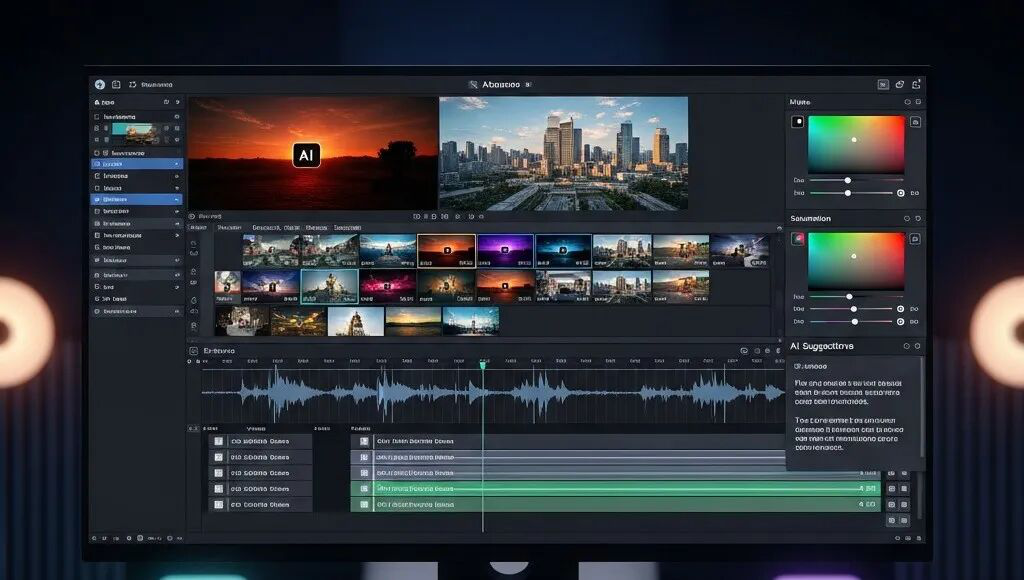Click the square icon of the darker green clip
The image size is (1024, 580).
pos(364,504)
